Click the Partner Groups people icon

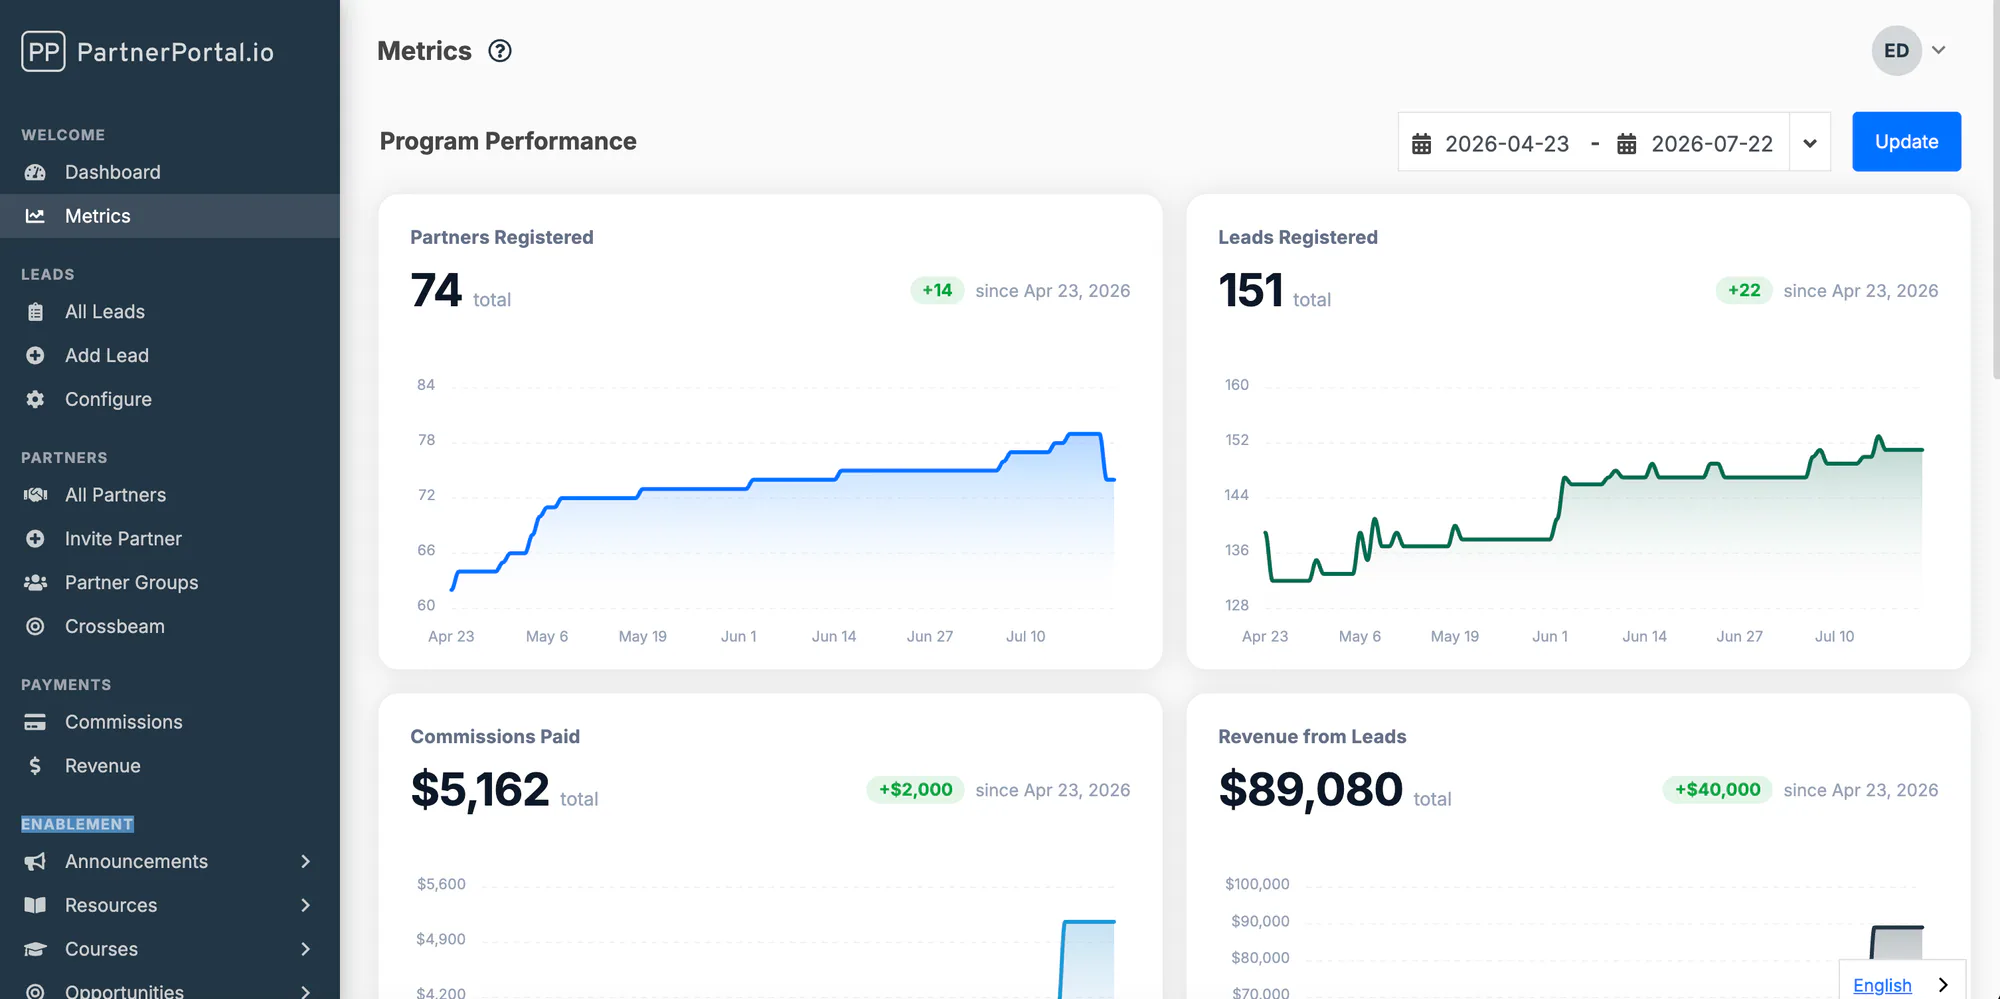[x=35, y=582]
